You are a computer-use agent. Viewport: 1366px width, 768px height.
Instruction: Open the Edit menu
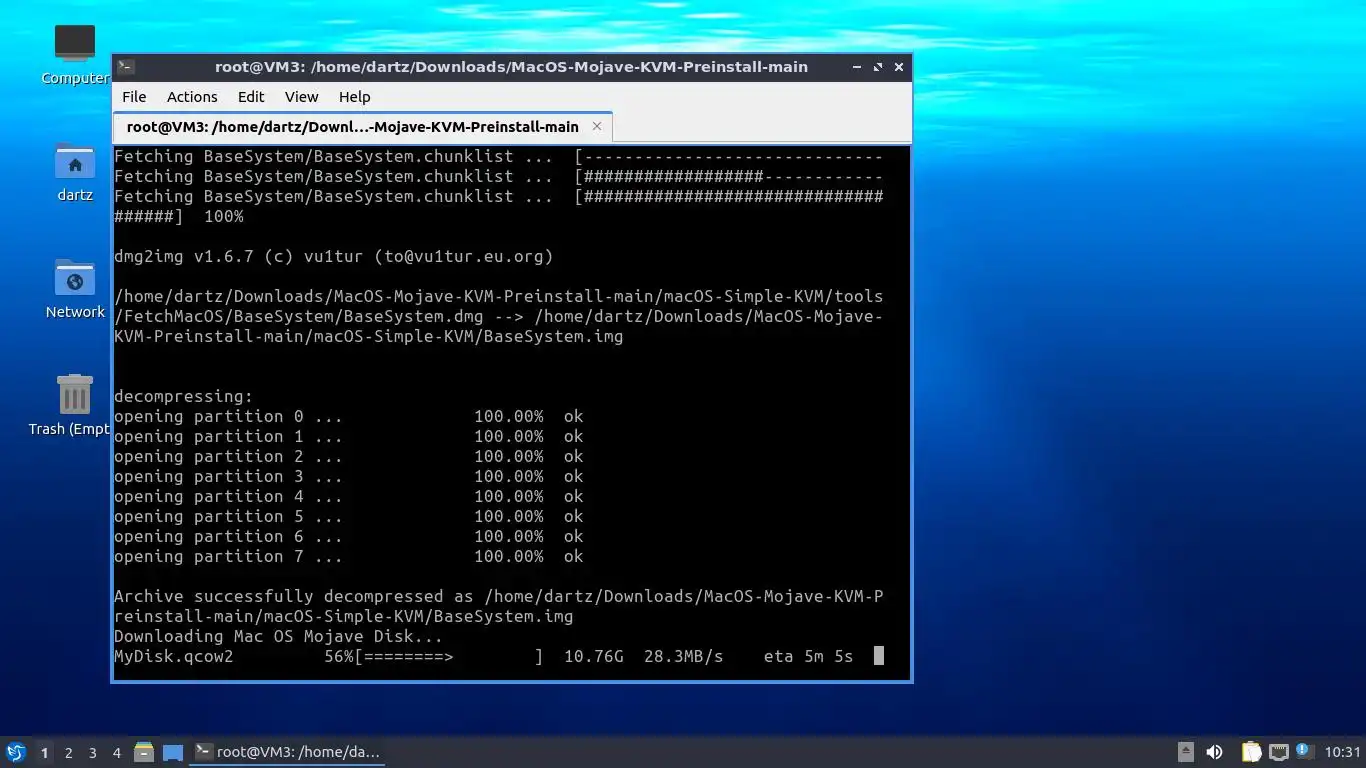tap(251, 97)
